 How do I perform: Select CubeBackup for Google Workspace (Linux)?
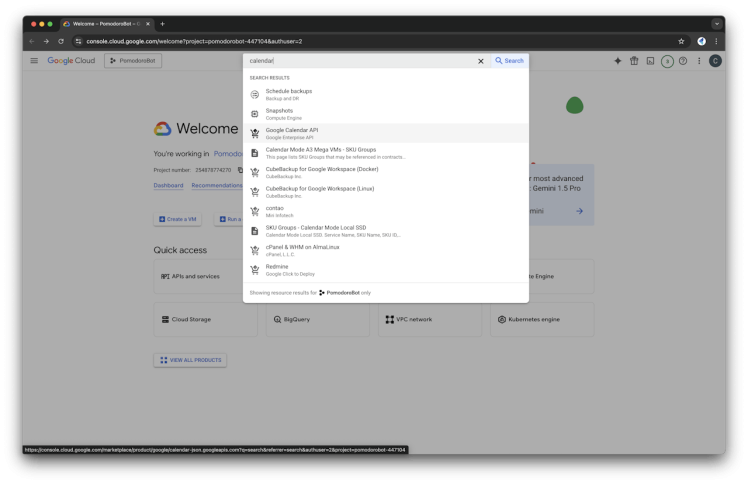tap(385, 192)
